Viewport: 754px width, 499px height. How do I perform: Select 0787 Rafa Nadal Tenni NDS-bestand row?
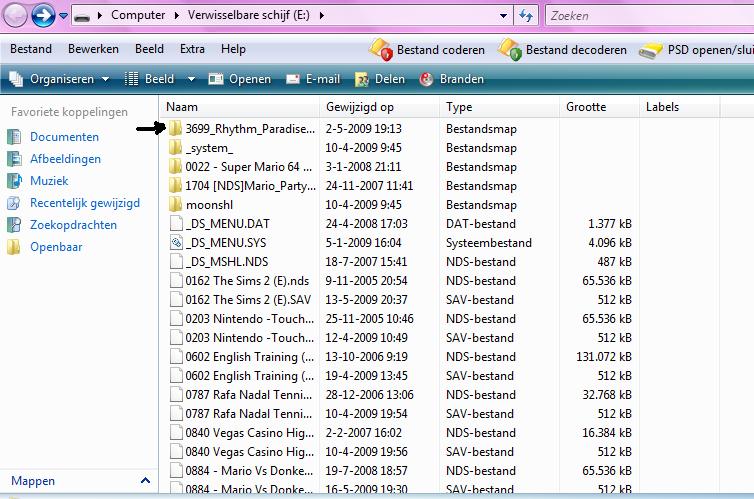tap(401, 395)
